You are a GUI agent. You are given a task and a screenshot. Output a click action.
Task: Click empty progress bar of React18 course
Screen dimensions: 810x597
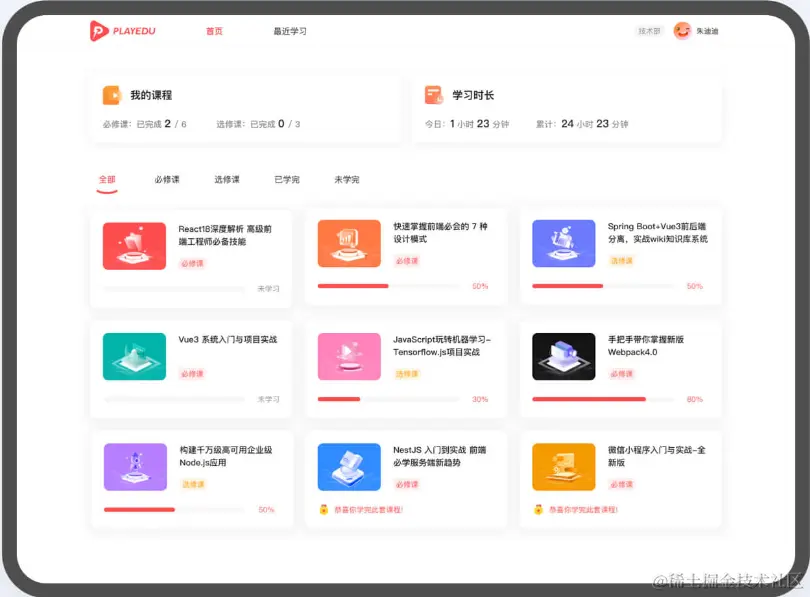coord(174,289)
